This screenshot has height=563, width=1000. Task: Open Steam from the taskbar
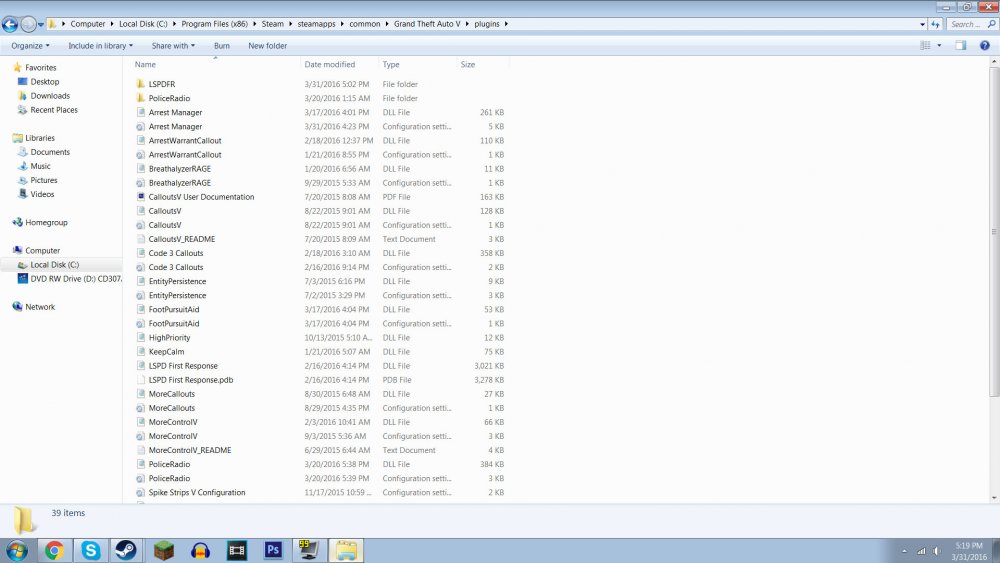126,550
